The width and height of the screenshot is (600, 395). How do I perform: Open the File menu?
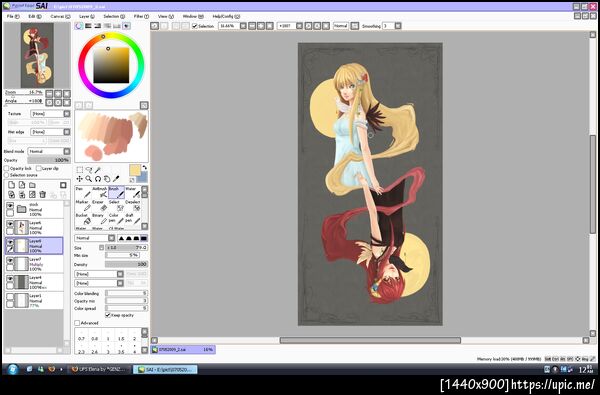tap(13, 16)
